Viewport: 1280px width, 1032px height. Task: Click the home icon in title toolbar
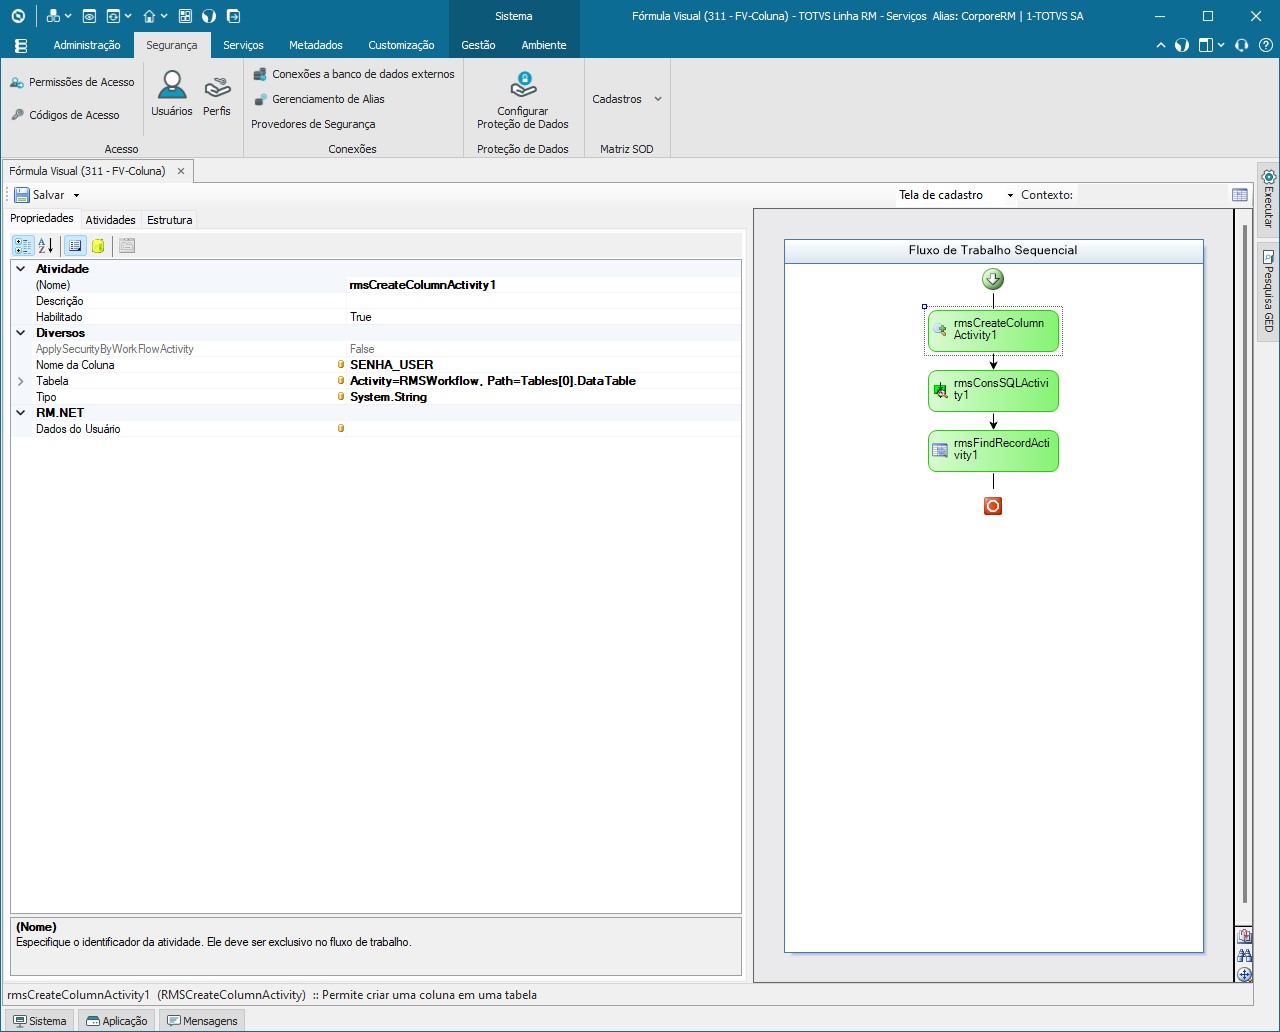coord(149,16)
